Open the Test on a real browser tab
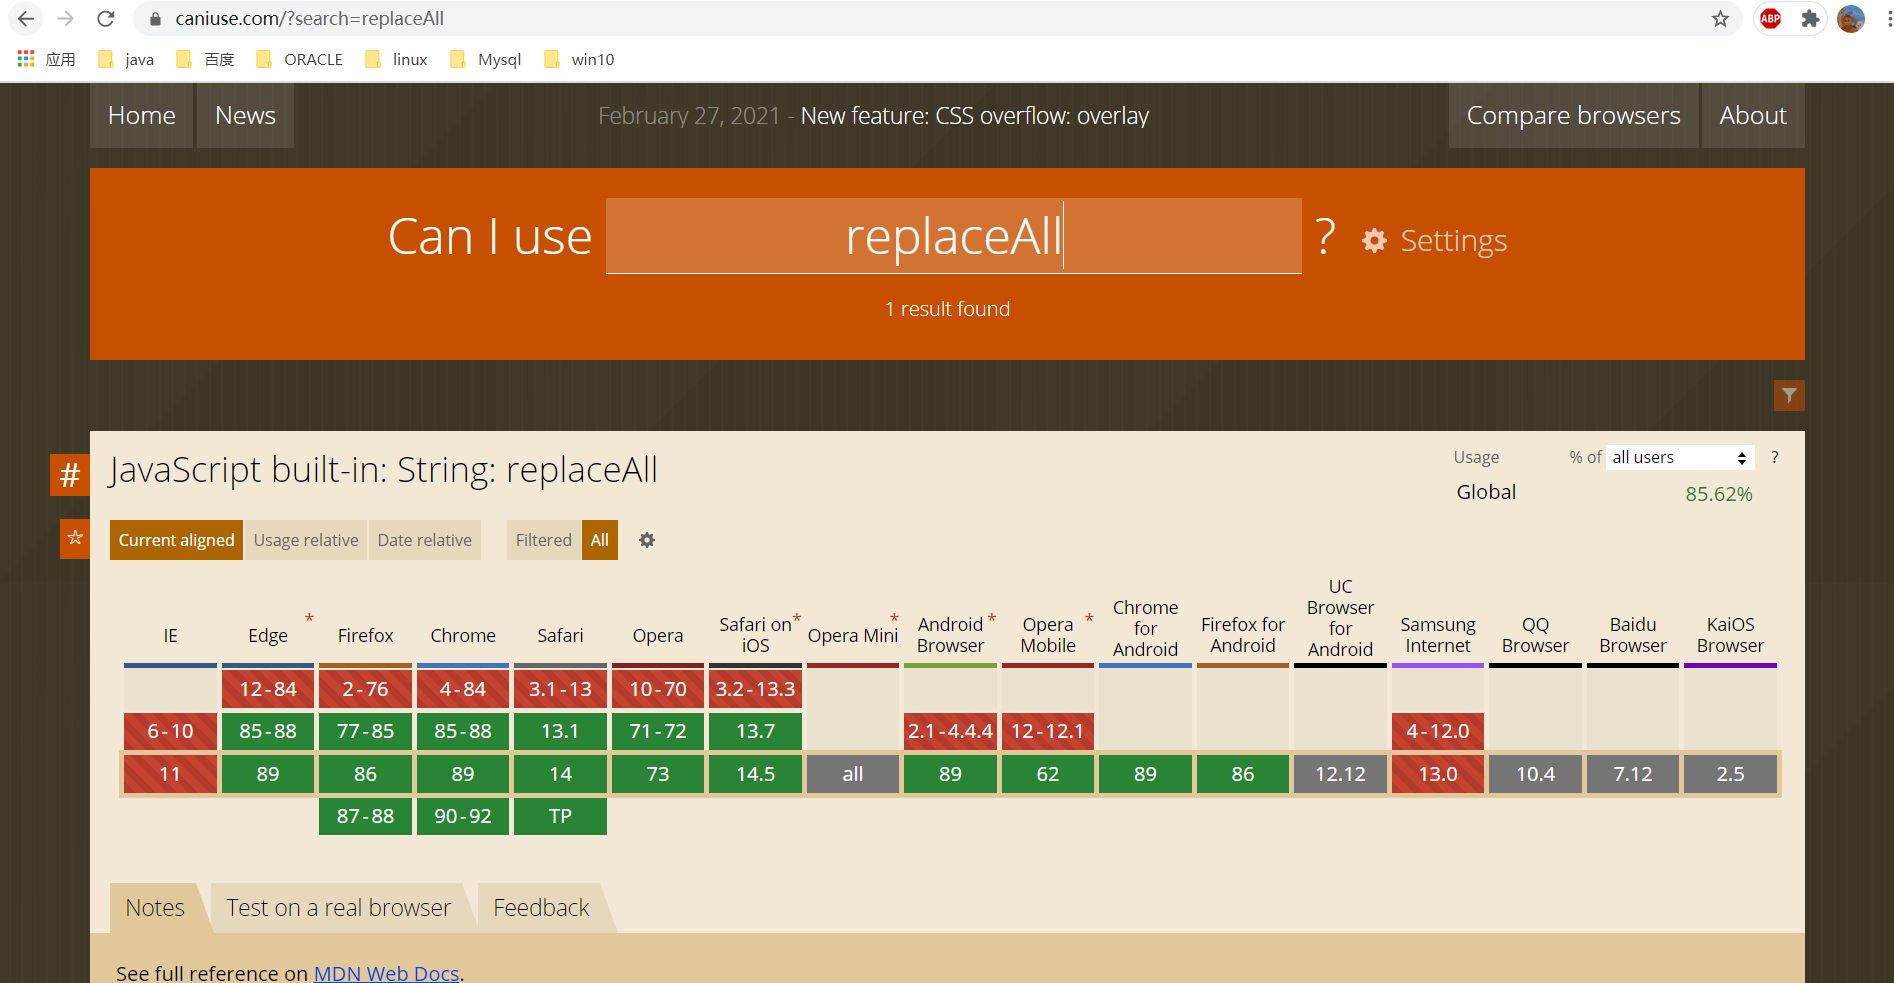 [338, 908]
